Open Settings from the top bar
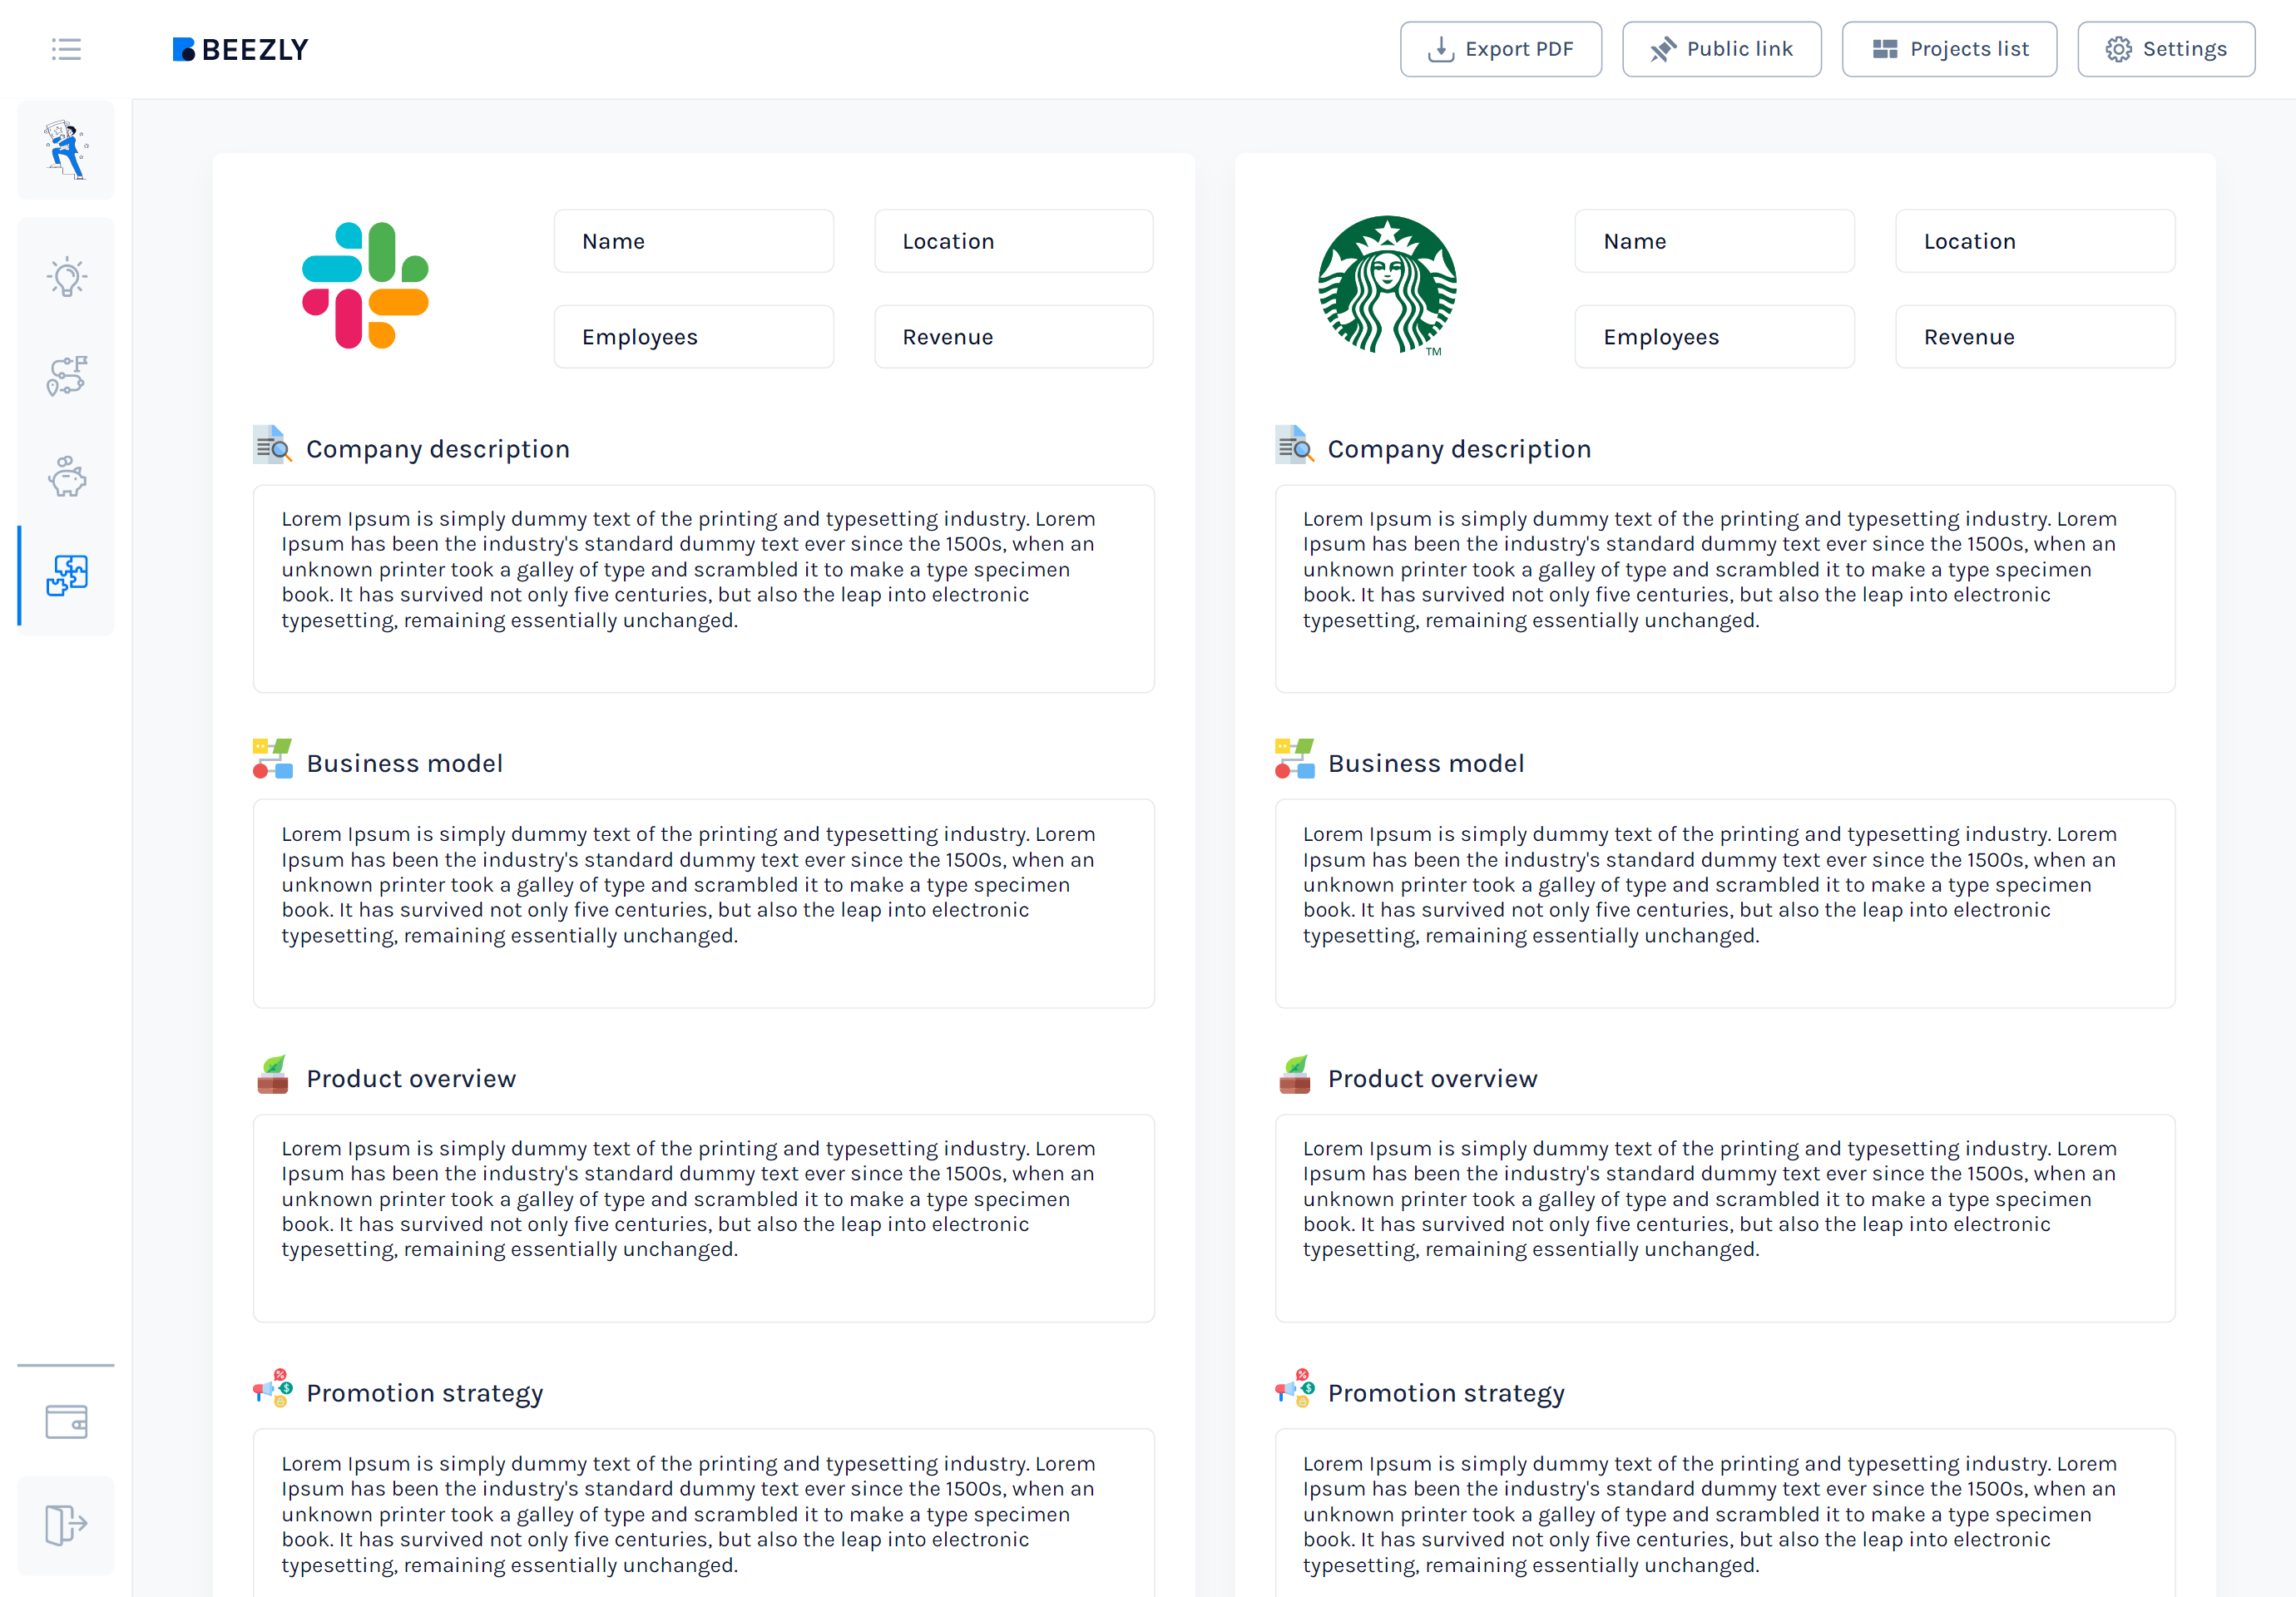2296x1597 pixels. coord(2166,48)
